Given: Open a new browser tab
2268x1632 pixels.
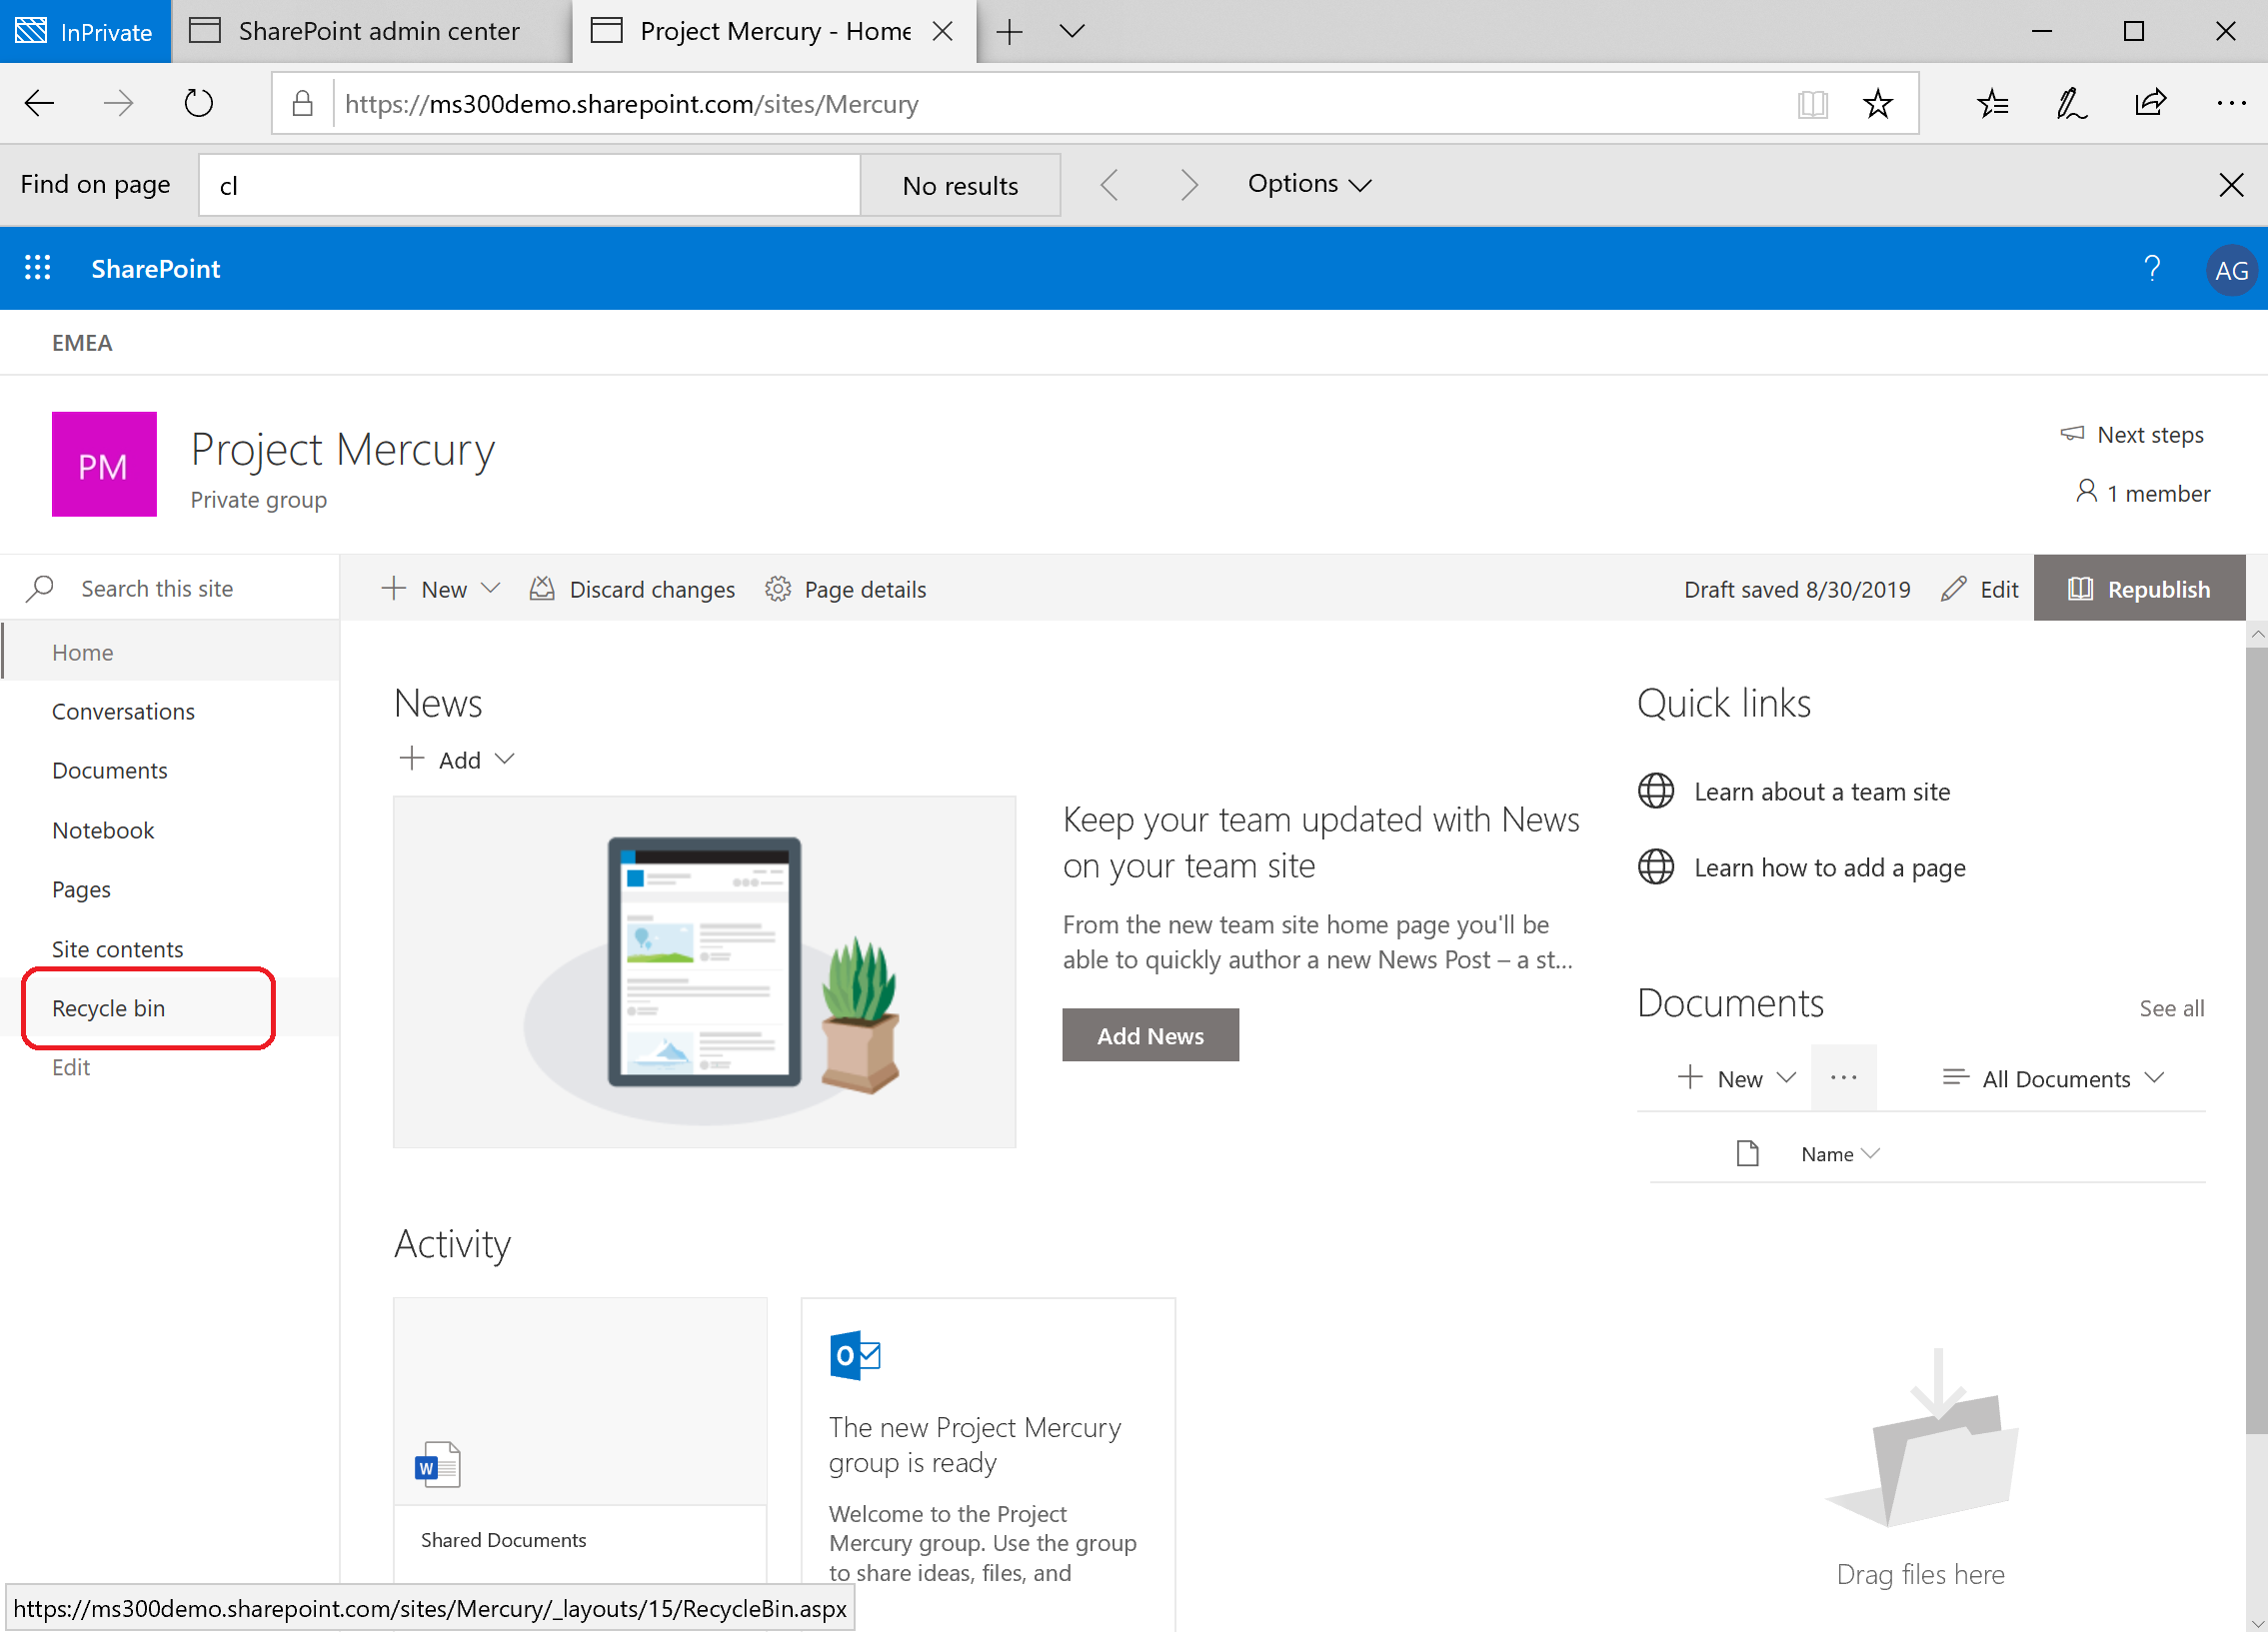Looking at the screenshot, I should [1009, 32].
